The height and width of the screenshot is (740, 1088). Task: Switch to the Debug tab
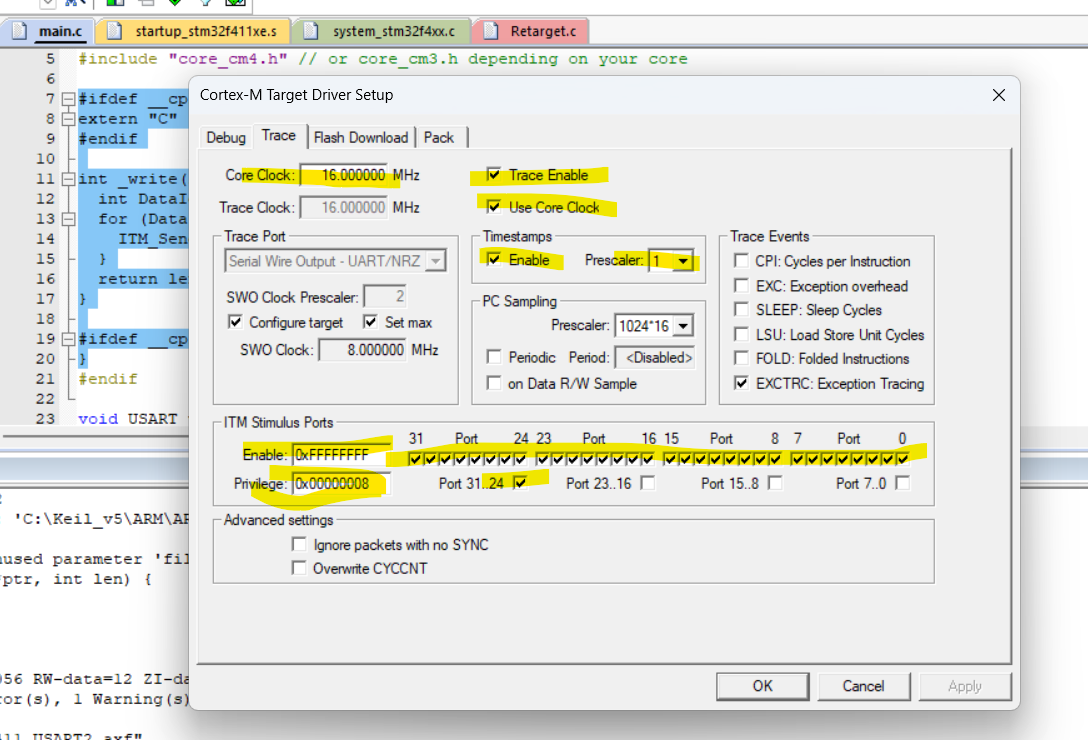pyautogui.click(x=225, y=137)
